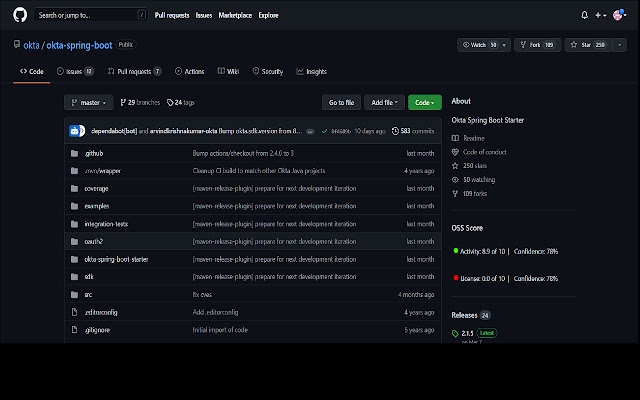The width and height of the screenshot is (640, 400).
Task: Open the 'fix cves' commit message
Action: tap(202, 295)
